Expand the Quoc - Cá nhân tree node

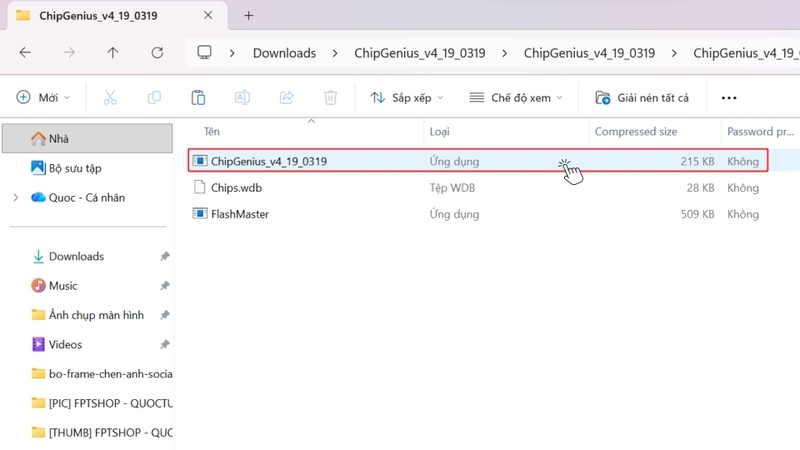[x=16, y=197]
